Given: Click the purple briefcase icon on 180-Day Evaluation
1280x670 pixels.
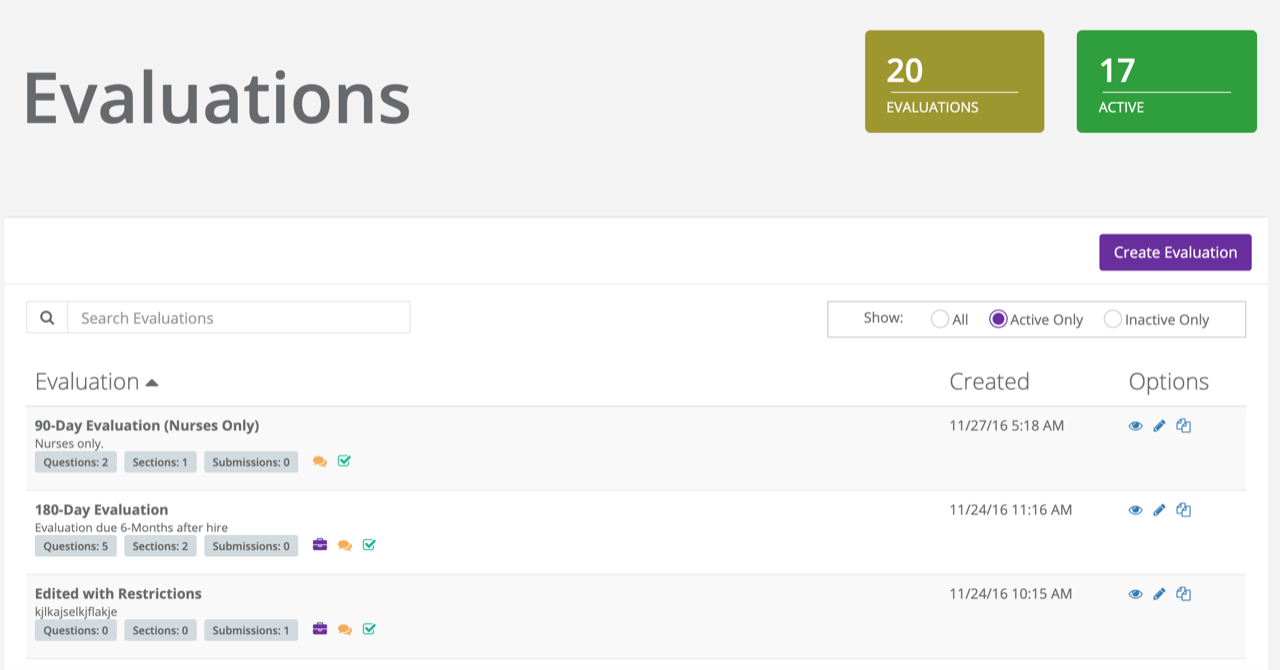Looking at the screenshot, I should pos(320,545).
